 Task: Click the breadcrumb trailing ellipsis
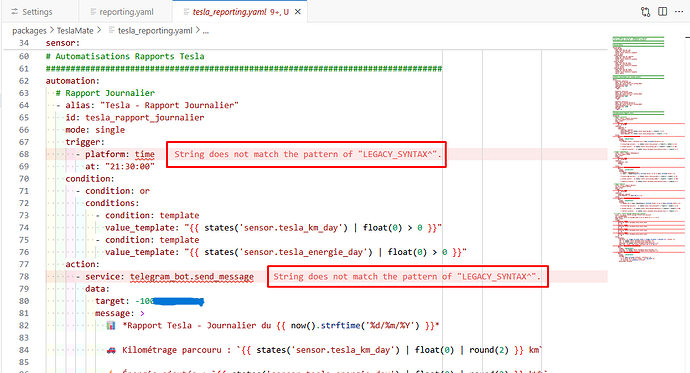click(x=206, y=31)
